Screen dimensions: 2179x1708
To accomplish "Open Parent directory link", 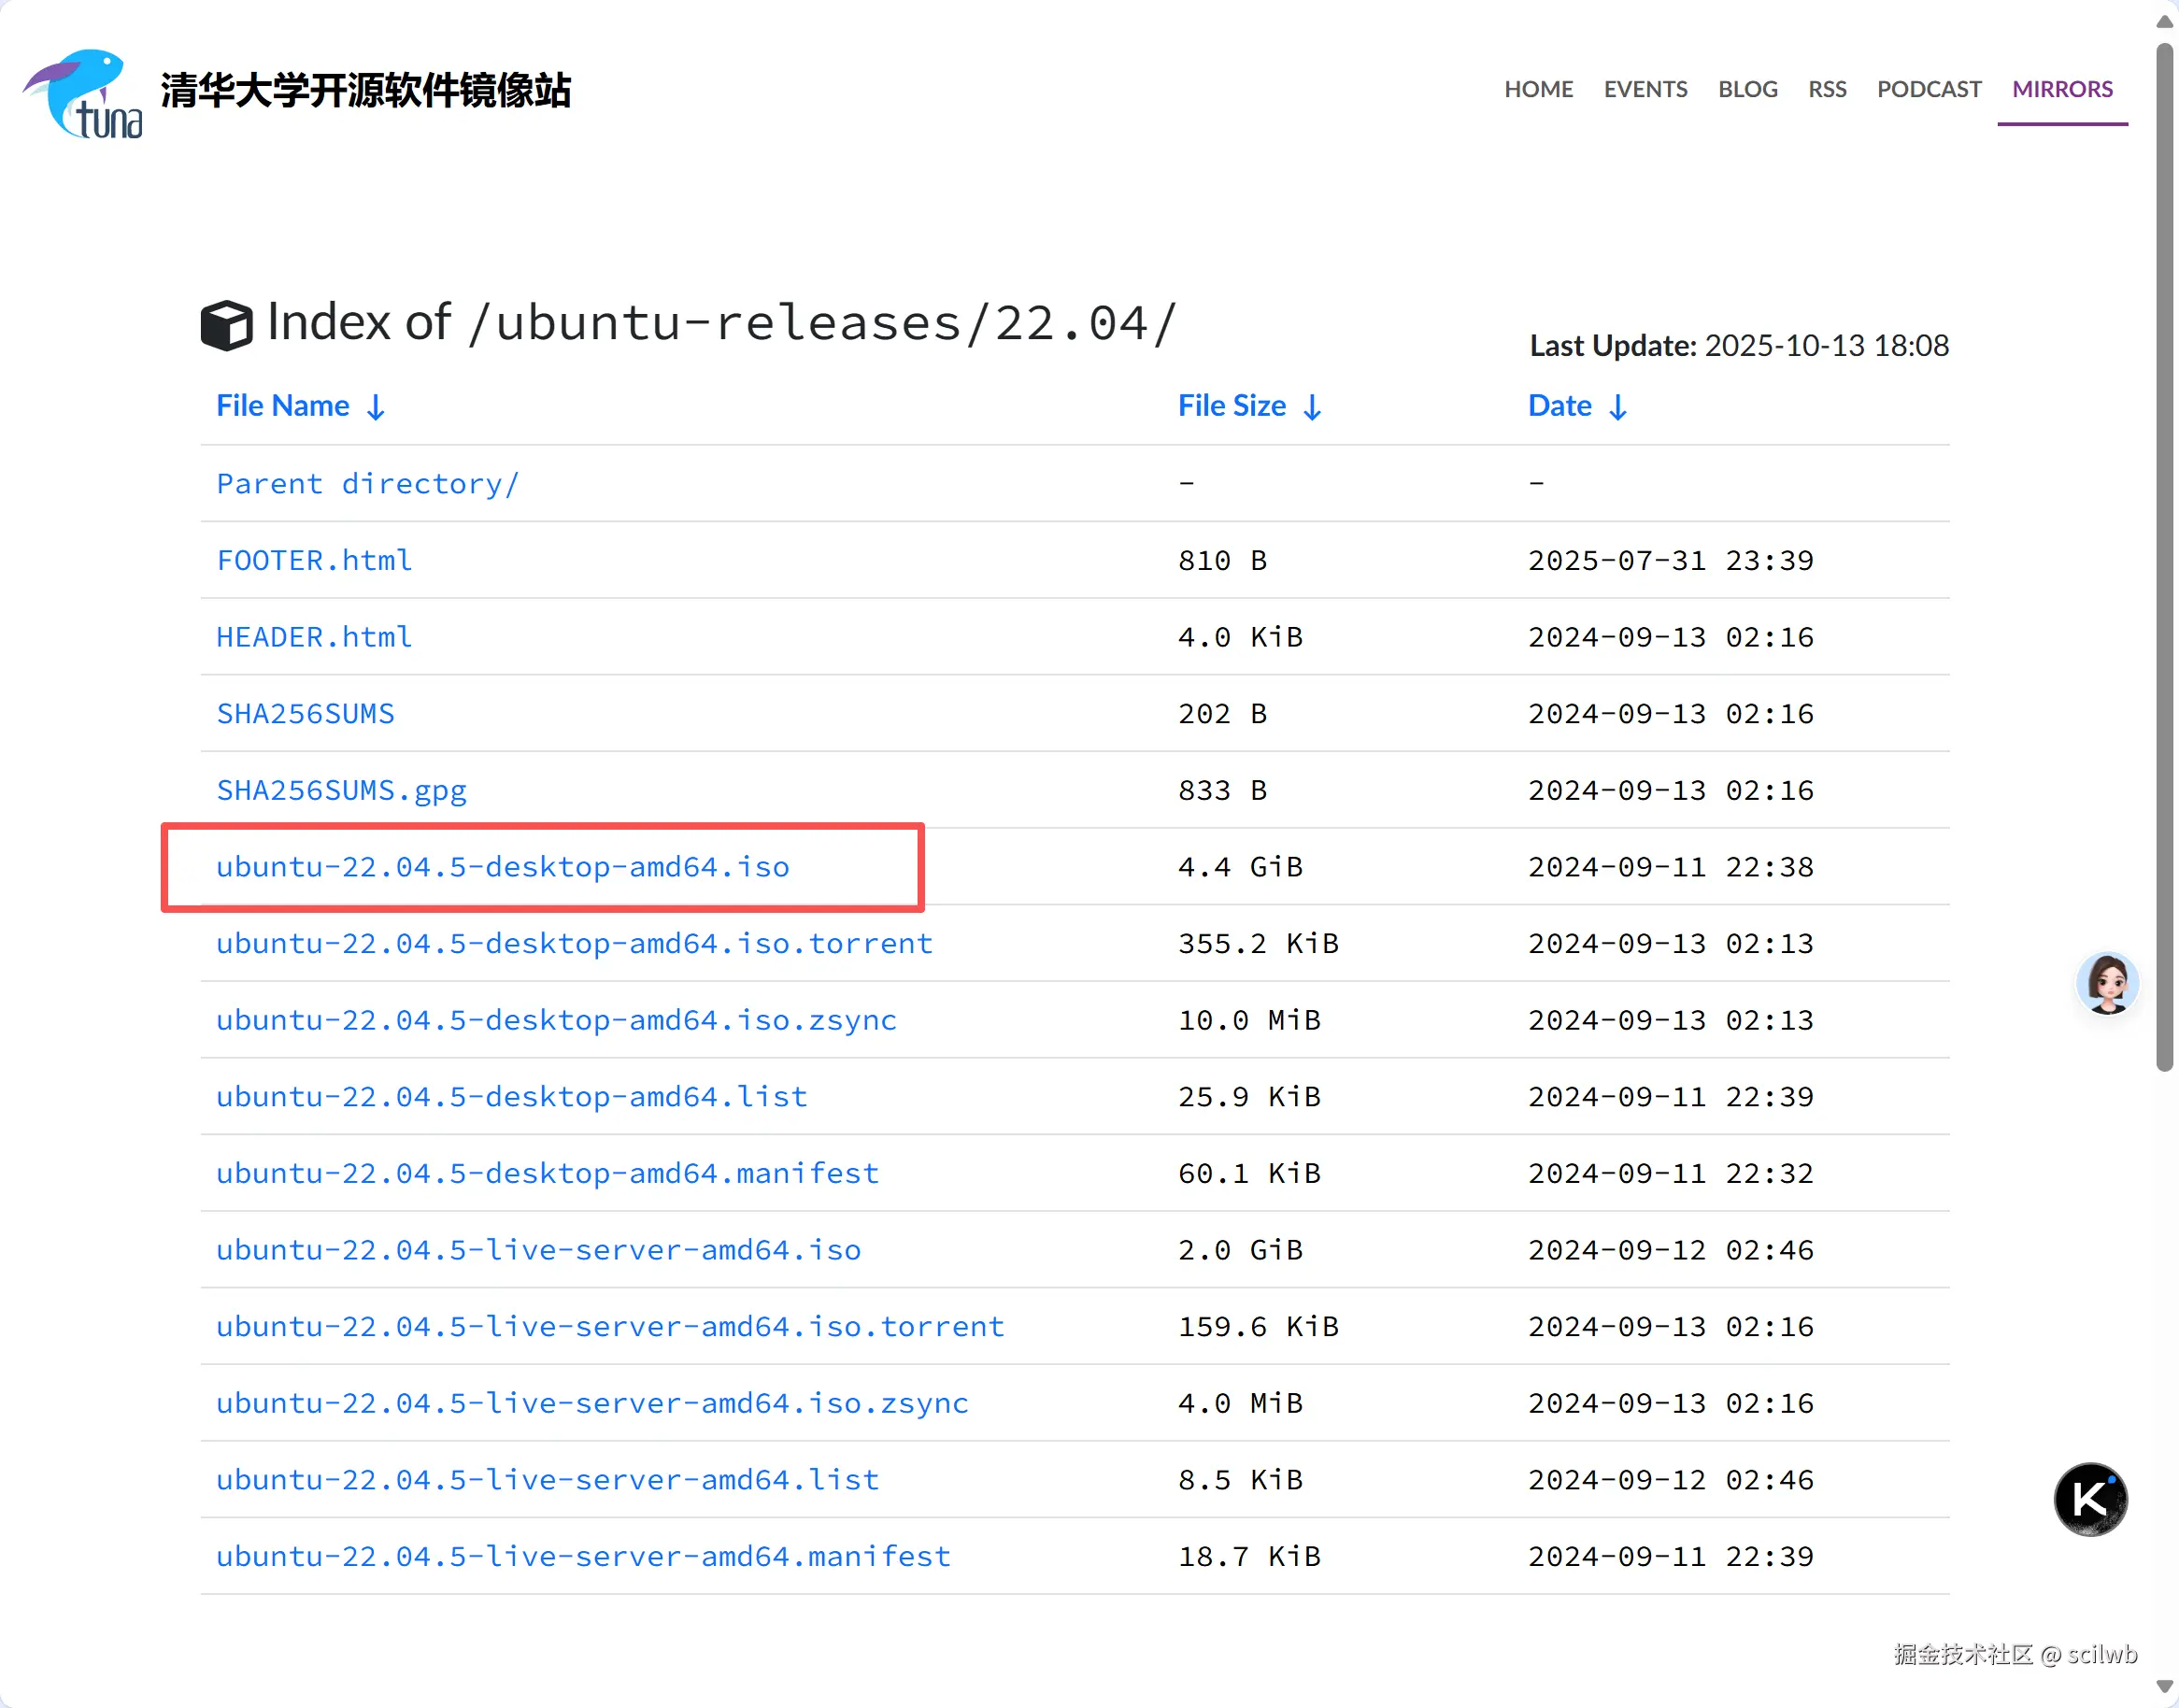I will click(x=367, y=484).
